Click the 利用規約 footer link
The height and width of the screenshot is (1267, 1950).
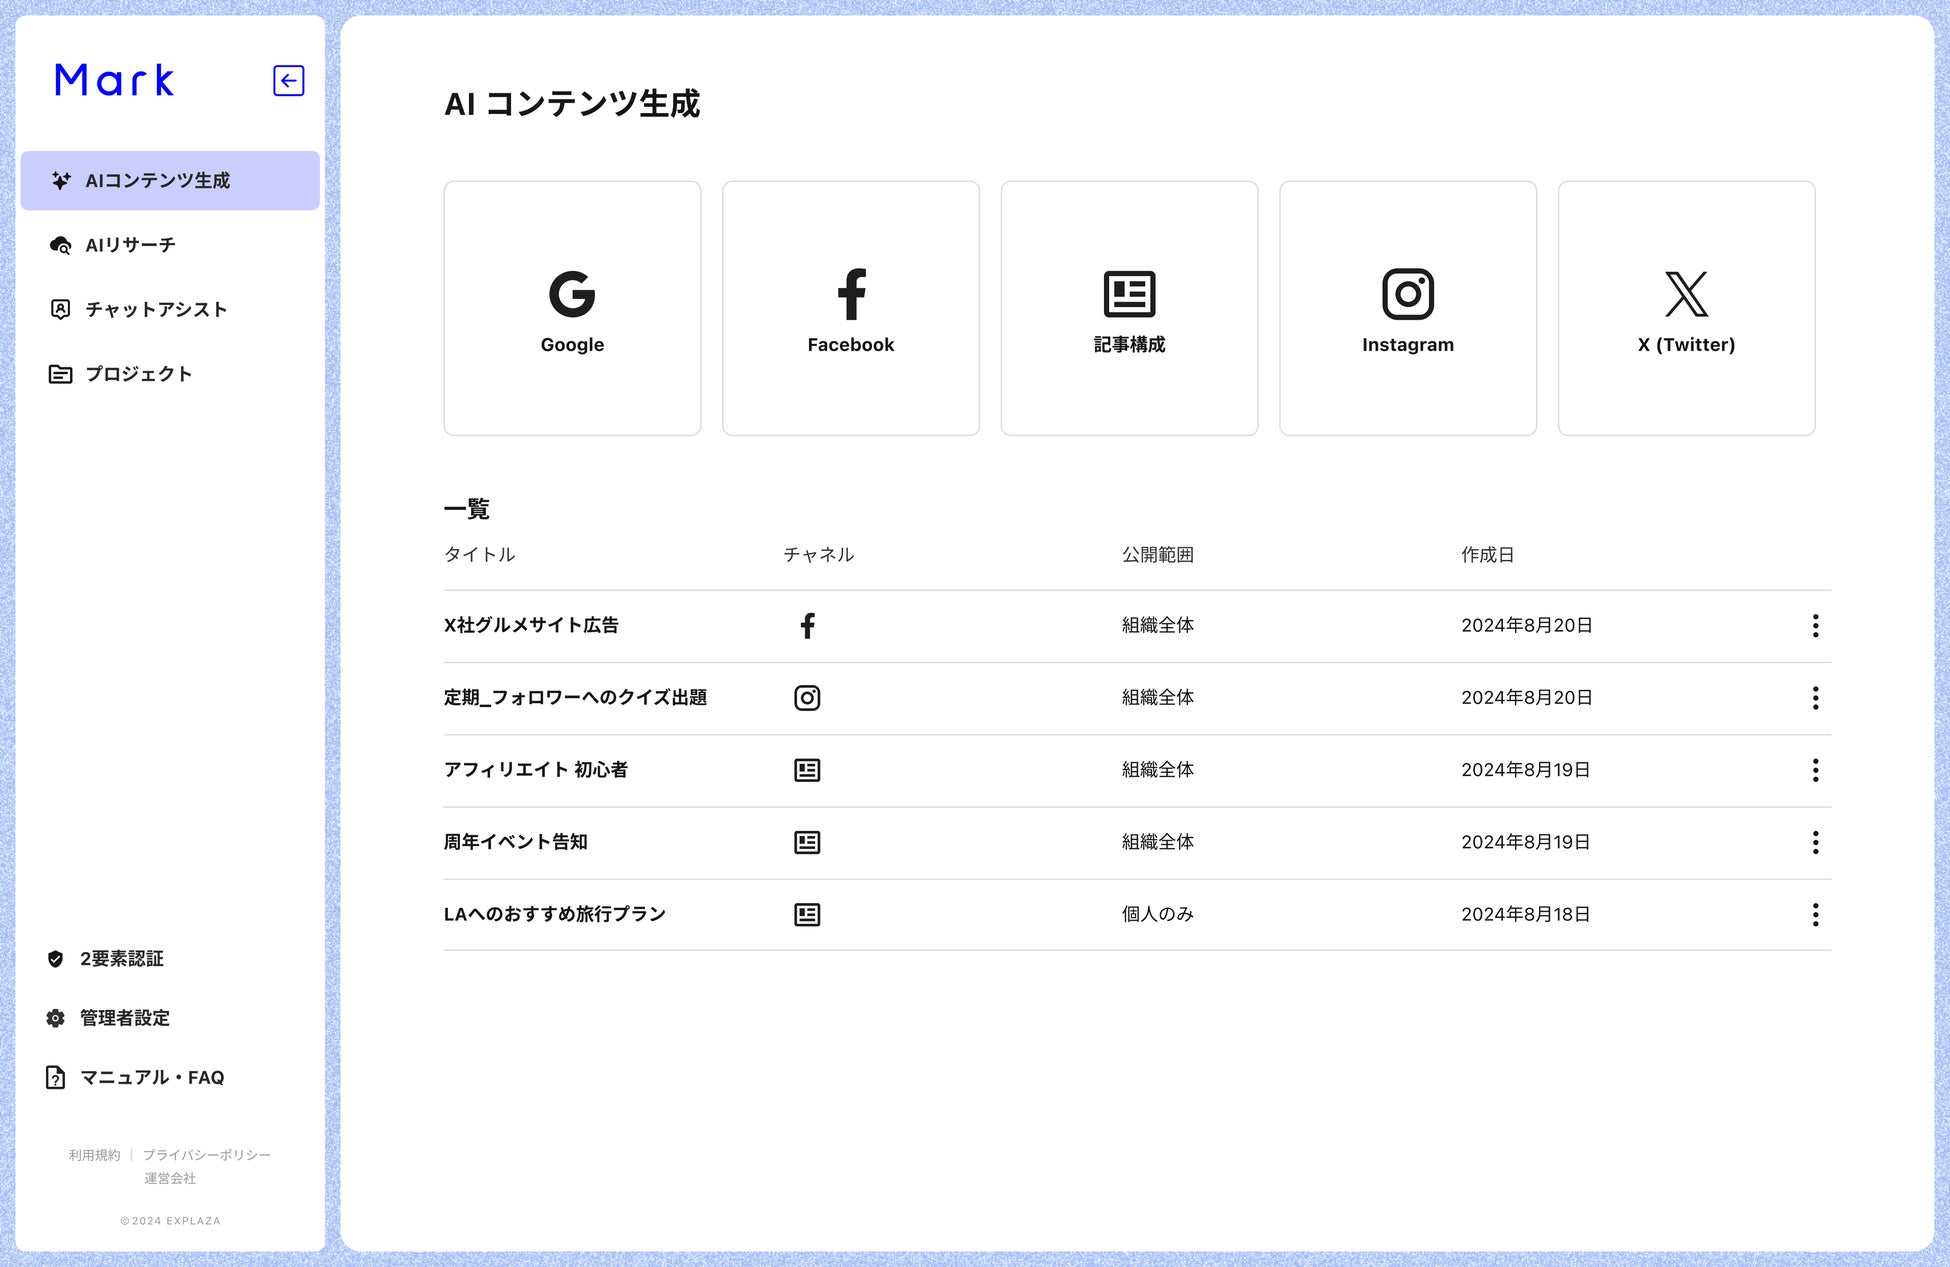(x=94, y=1155)
